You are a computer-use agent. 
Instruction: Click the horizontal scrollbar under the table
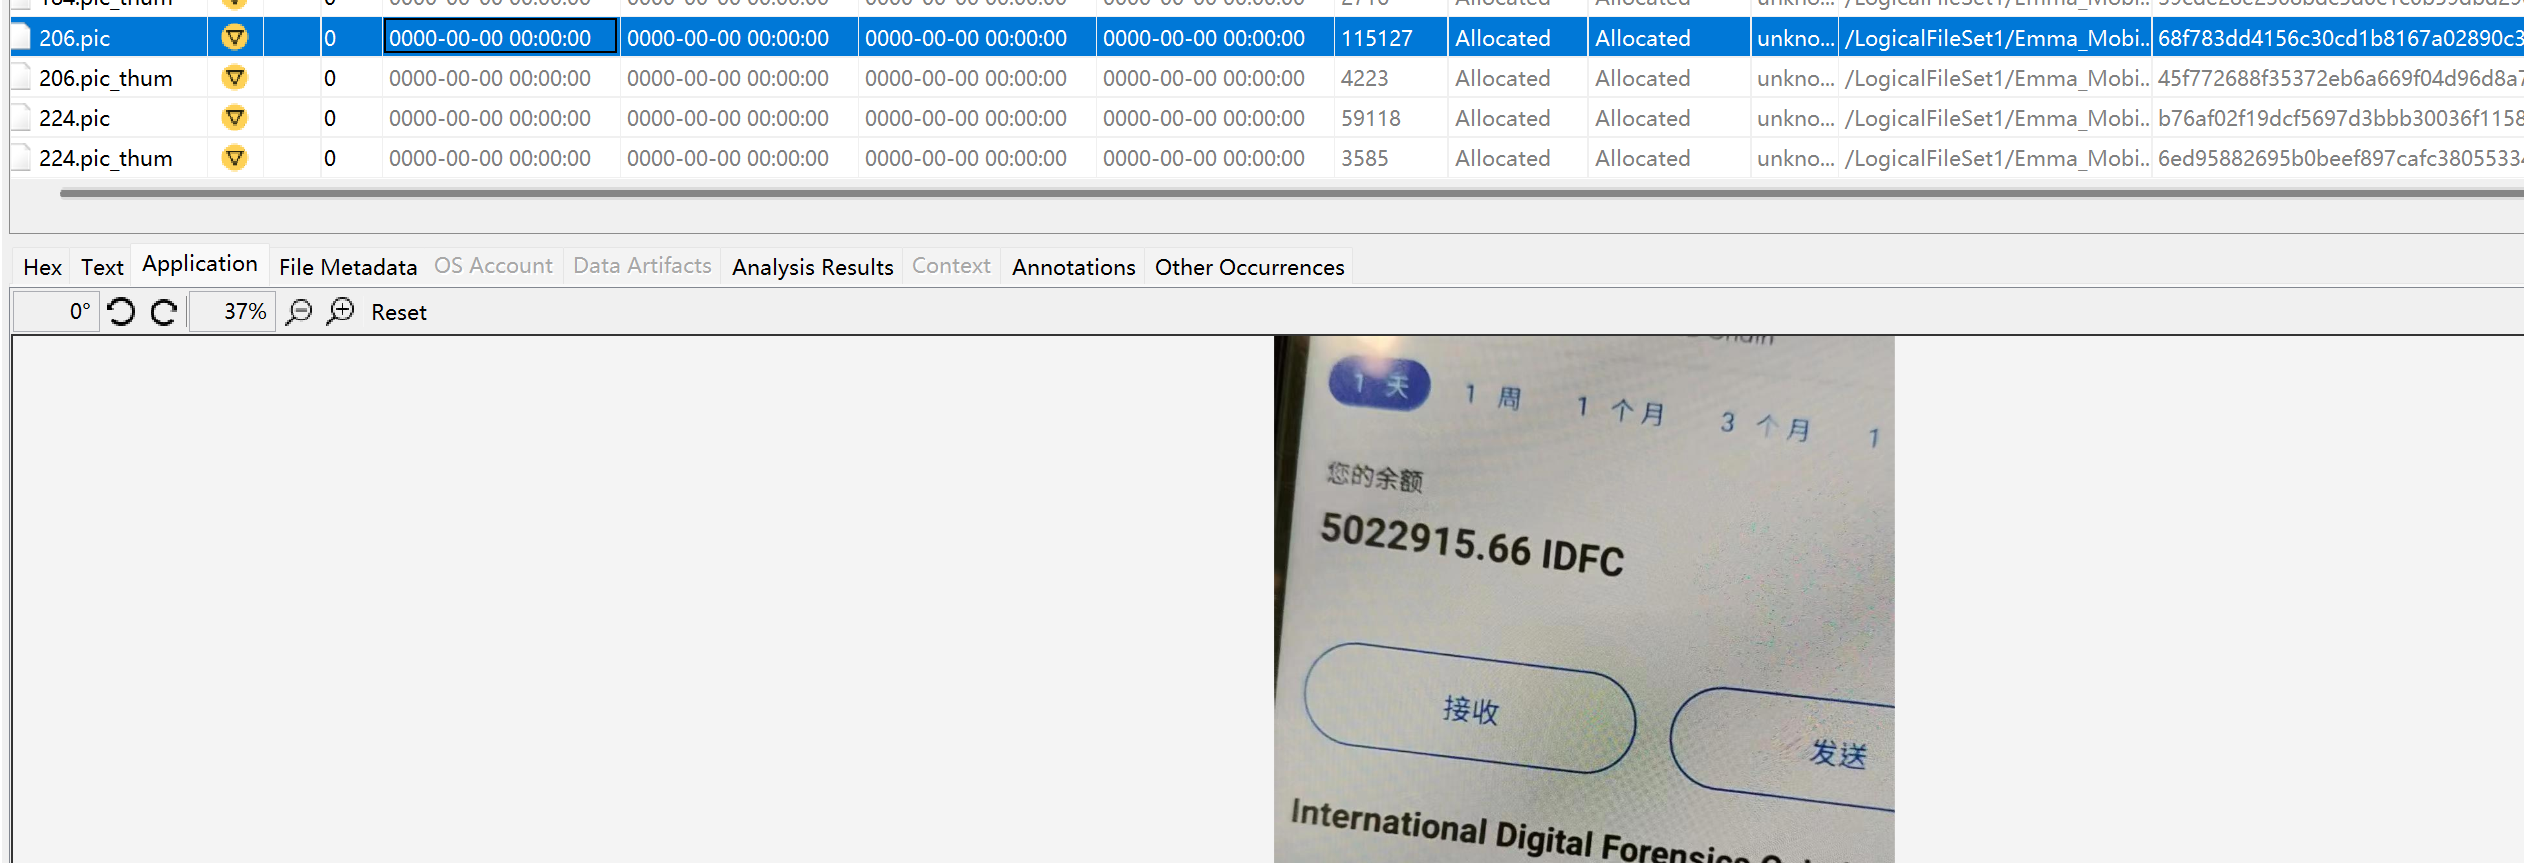coord(1290,193)
